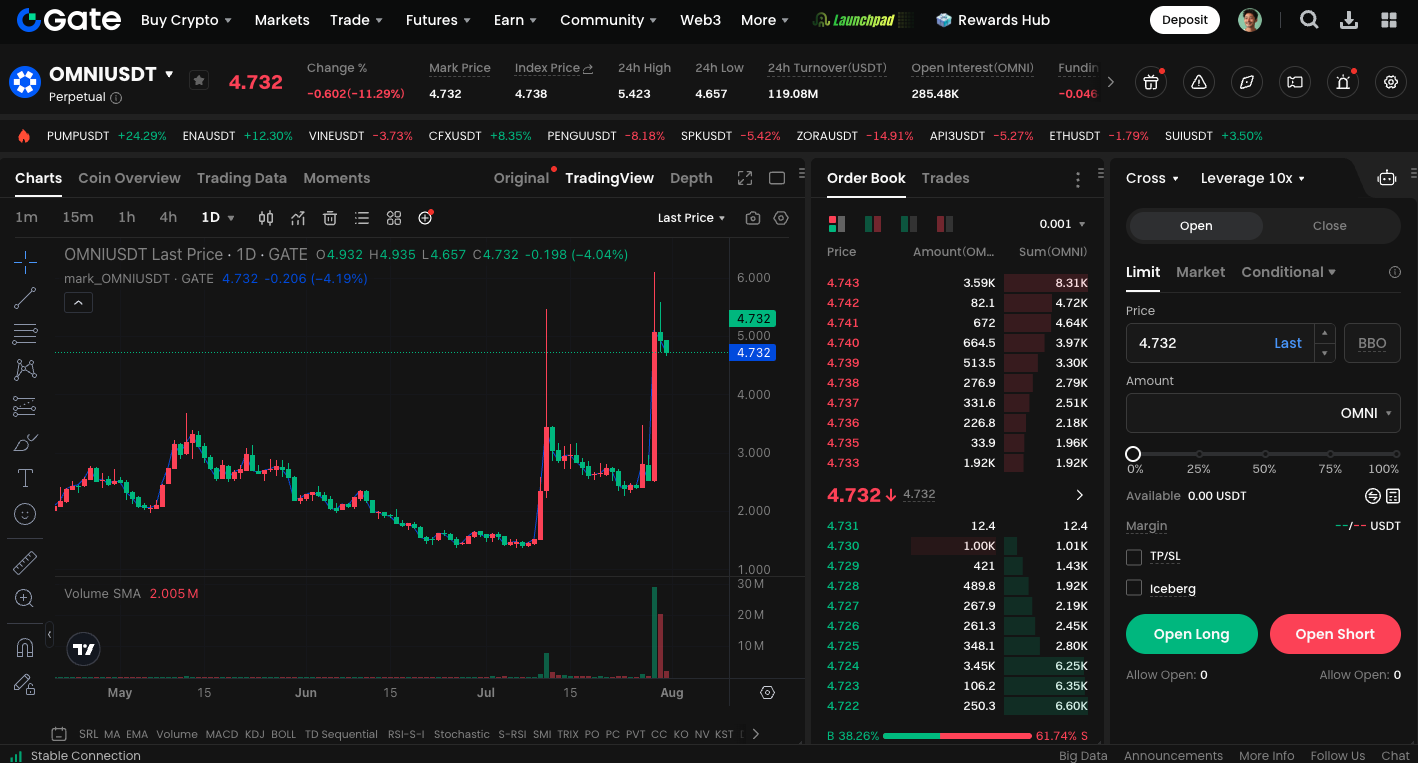This screenshot has height=763, width=1418.
Task: Open Cross margin mode dropdown
Action: pos(1153,178)
